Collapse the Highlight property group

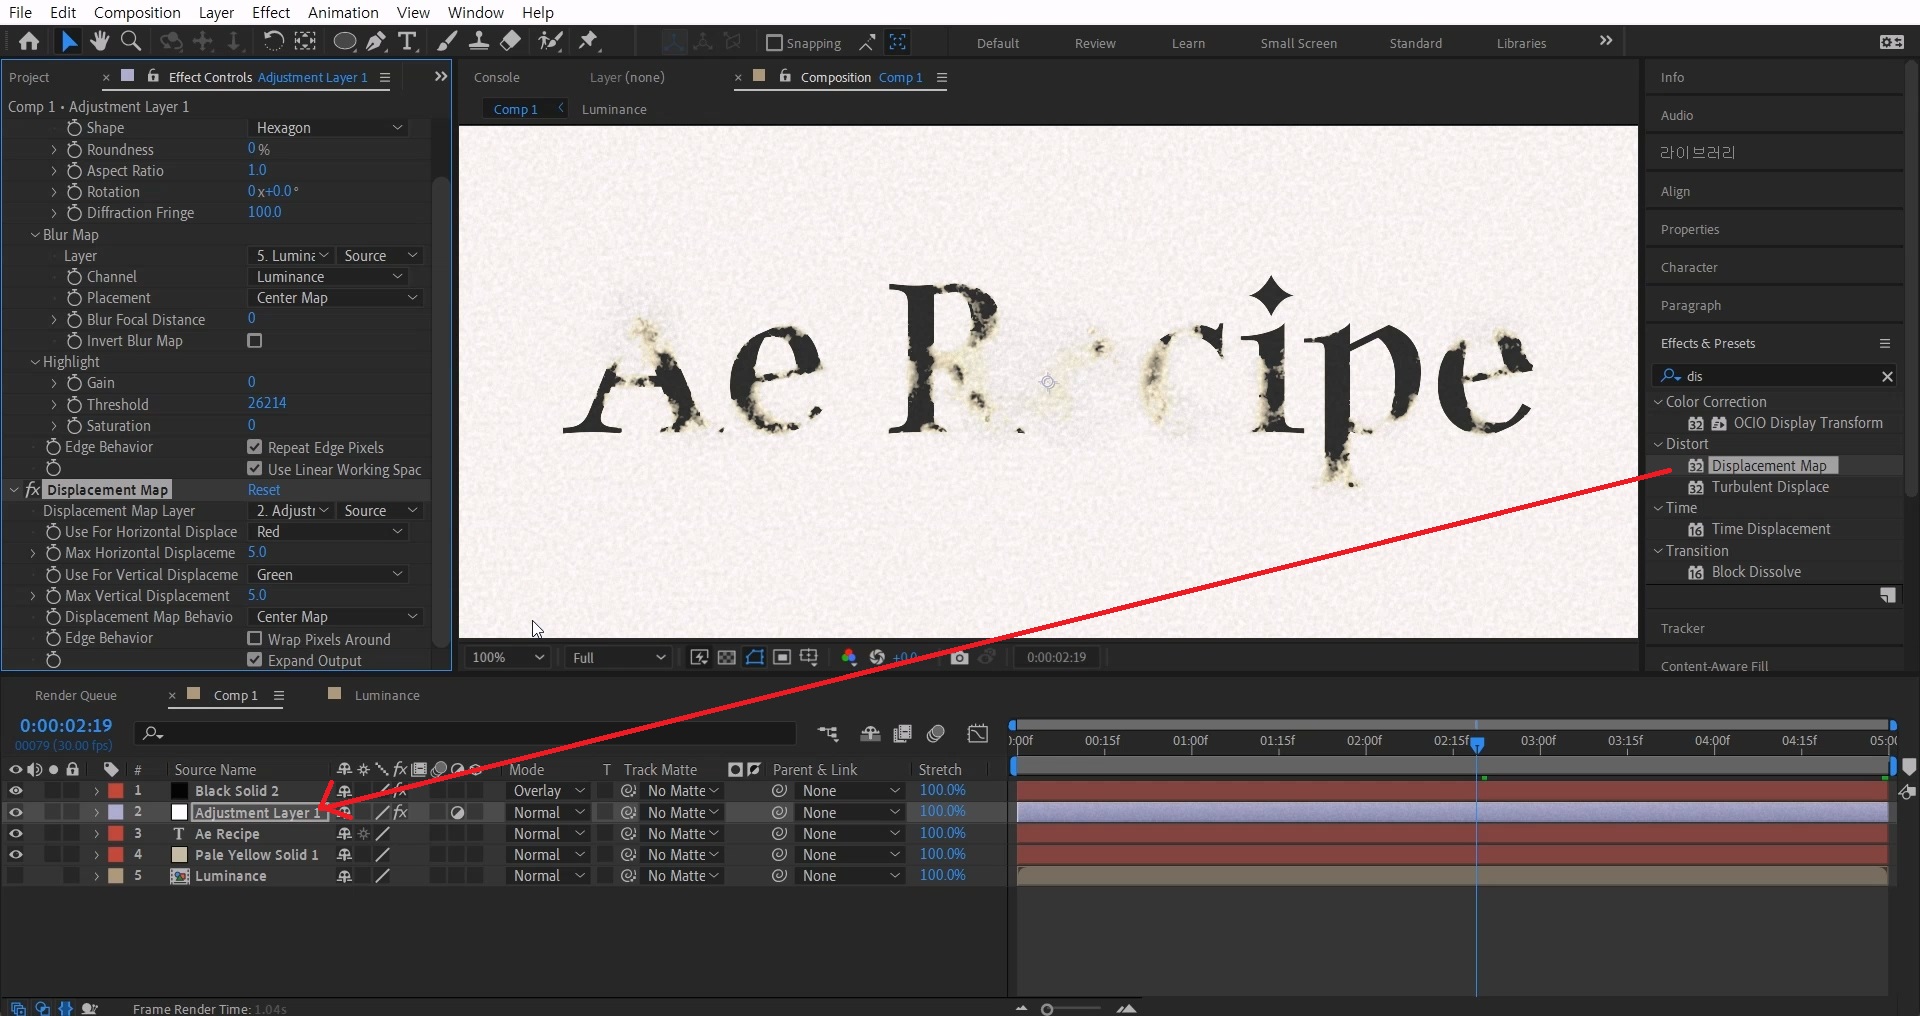(35, 362)
